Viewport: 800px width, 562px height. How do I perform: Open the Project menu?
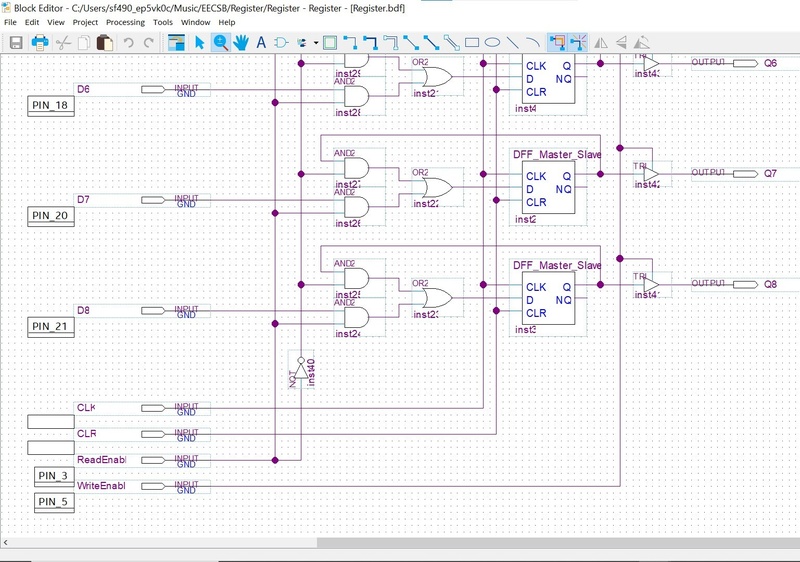point(85,22)
